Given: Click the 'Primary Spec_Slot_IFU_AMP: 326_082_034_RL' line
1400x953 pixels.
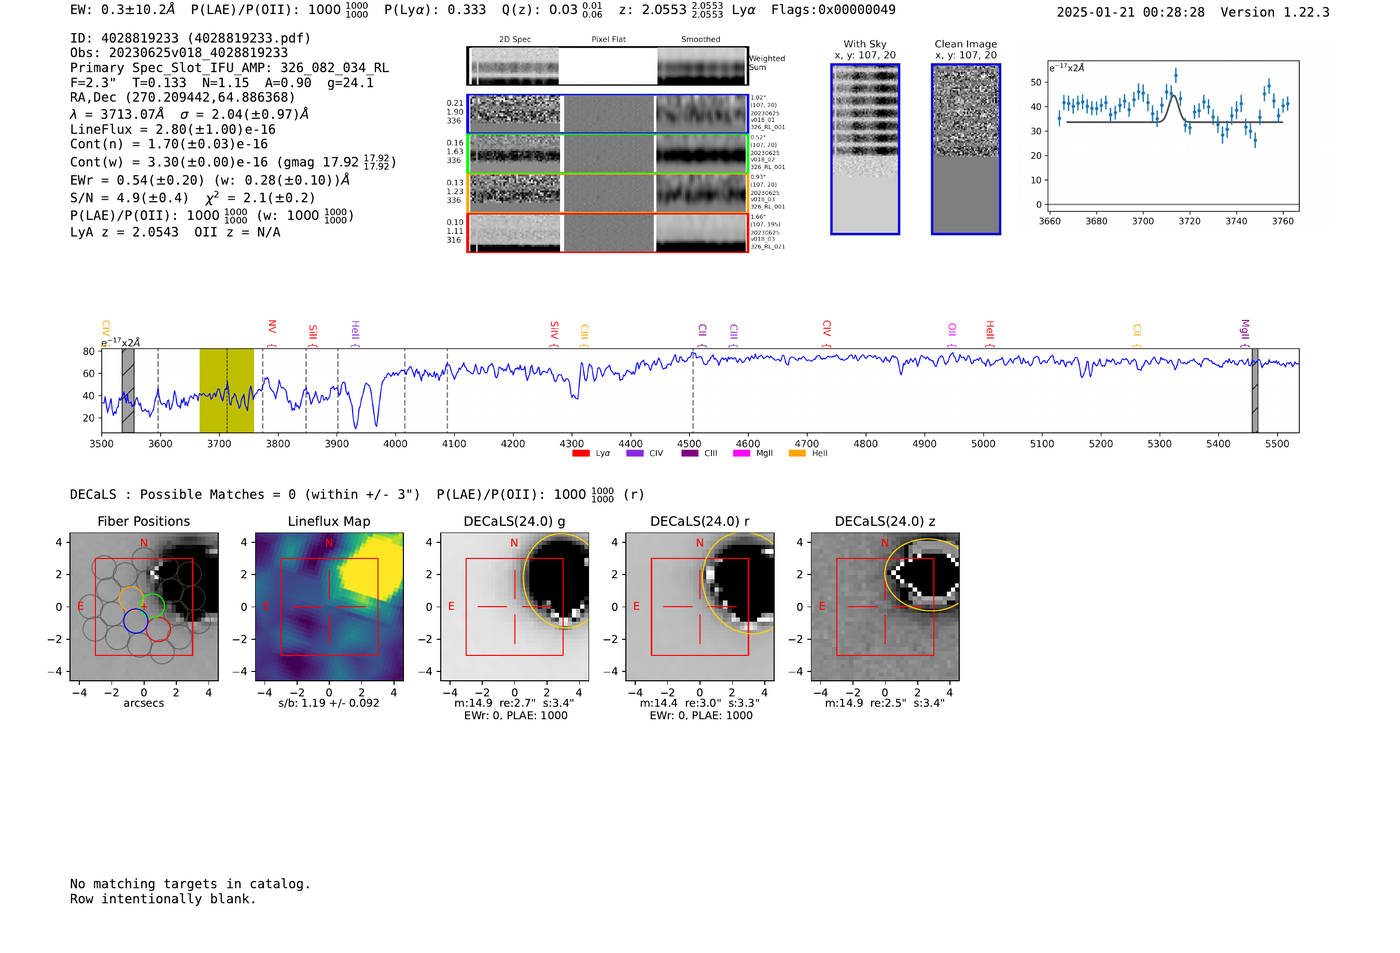Looking at the screenshot, I should tap(230, 68).
